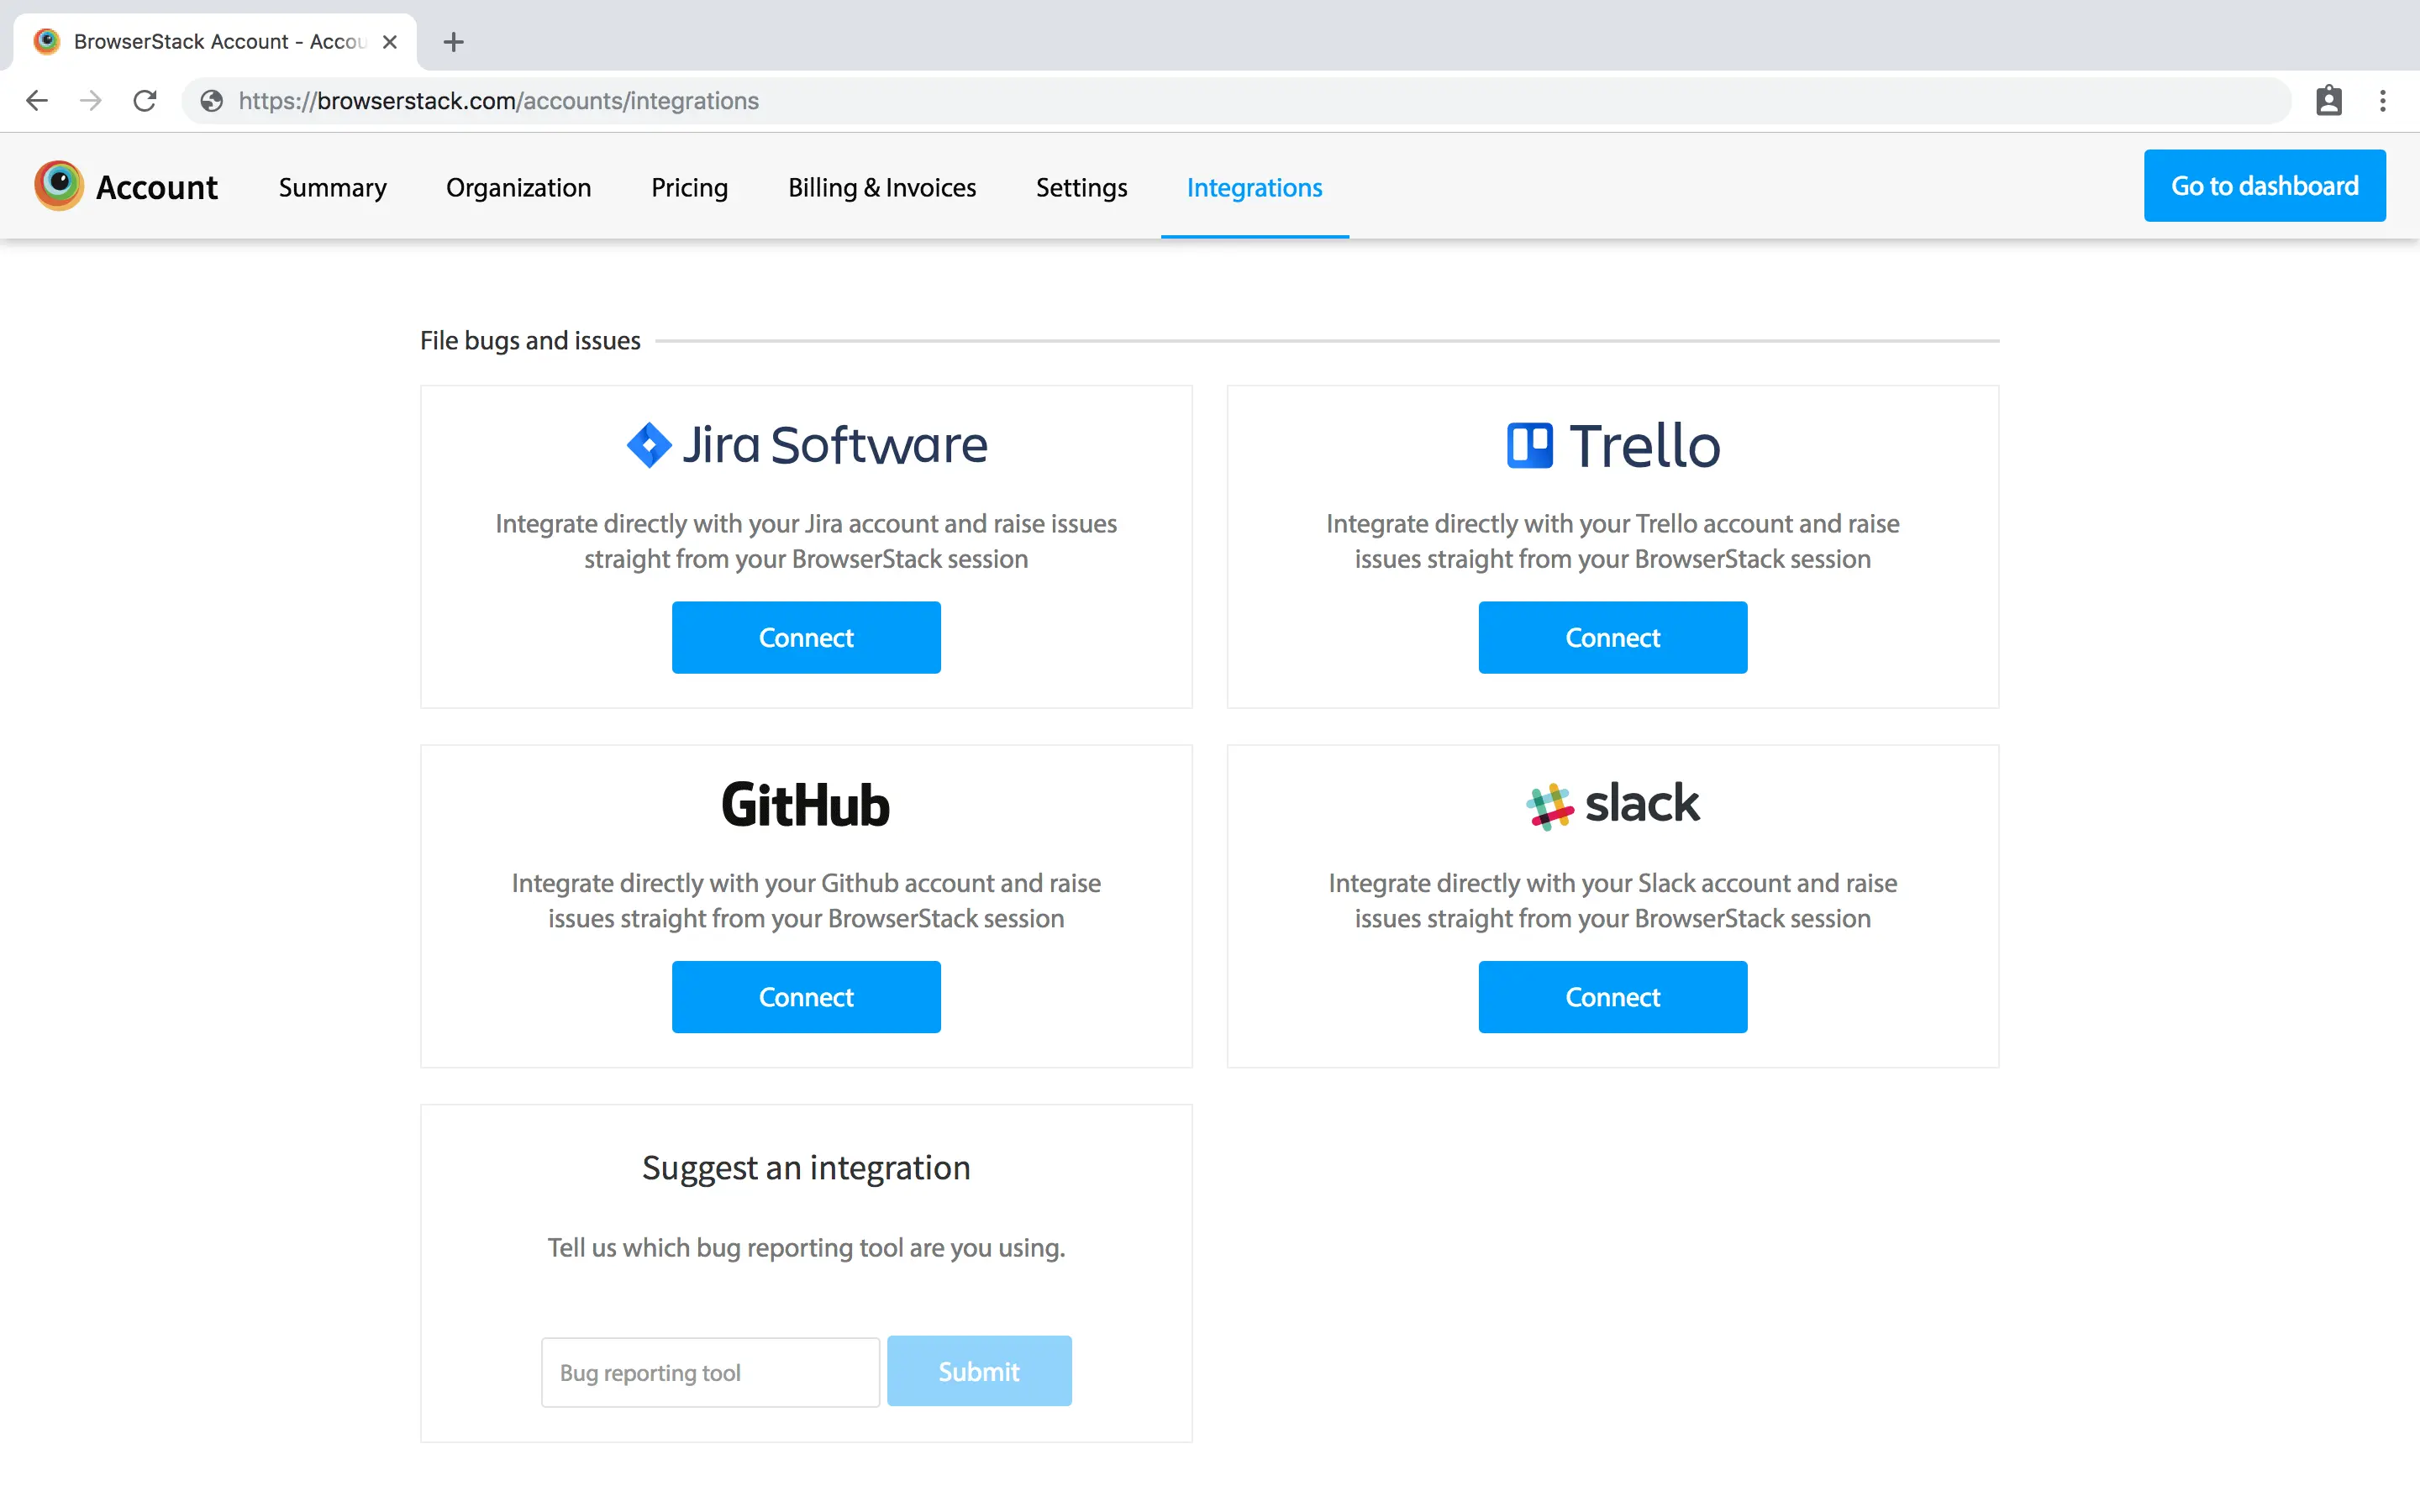Focus the Bug reporting tool input field
The height and width of the screenshot is (1512, 2420).
point(710,1372)
